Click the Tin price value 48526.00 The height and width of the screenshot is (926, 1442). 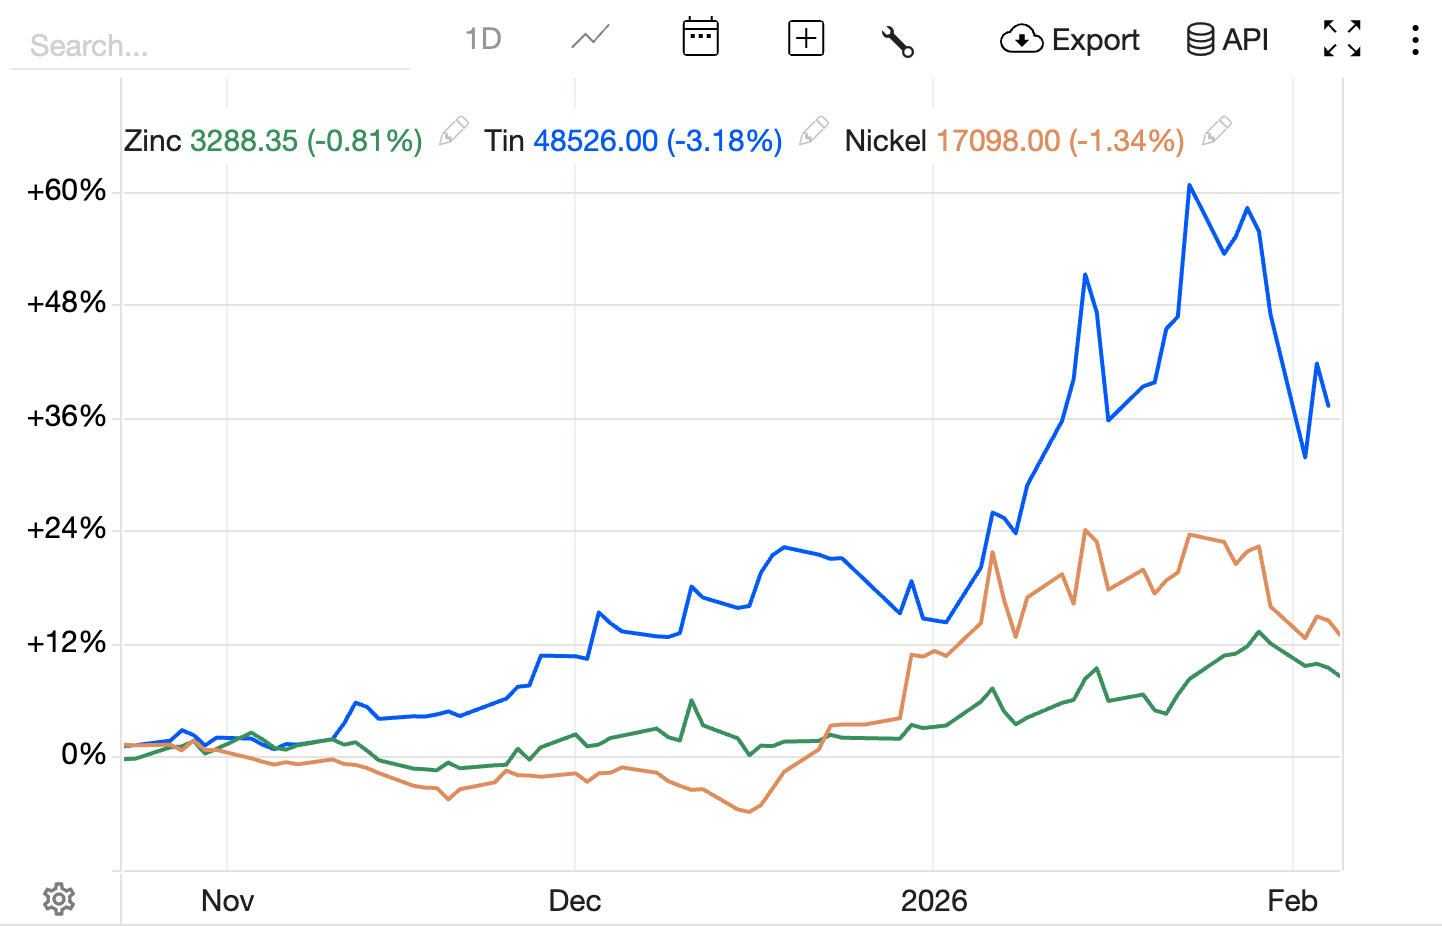point(595,141)
